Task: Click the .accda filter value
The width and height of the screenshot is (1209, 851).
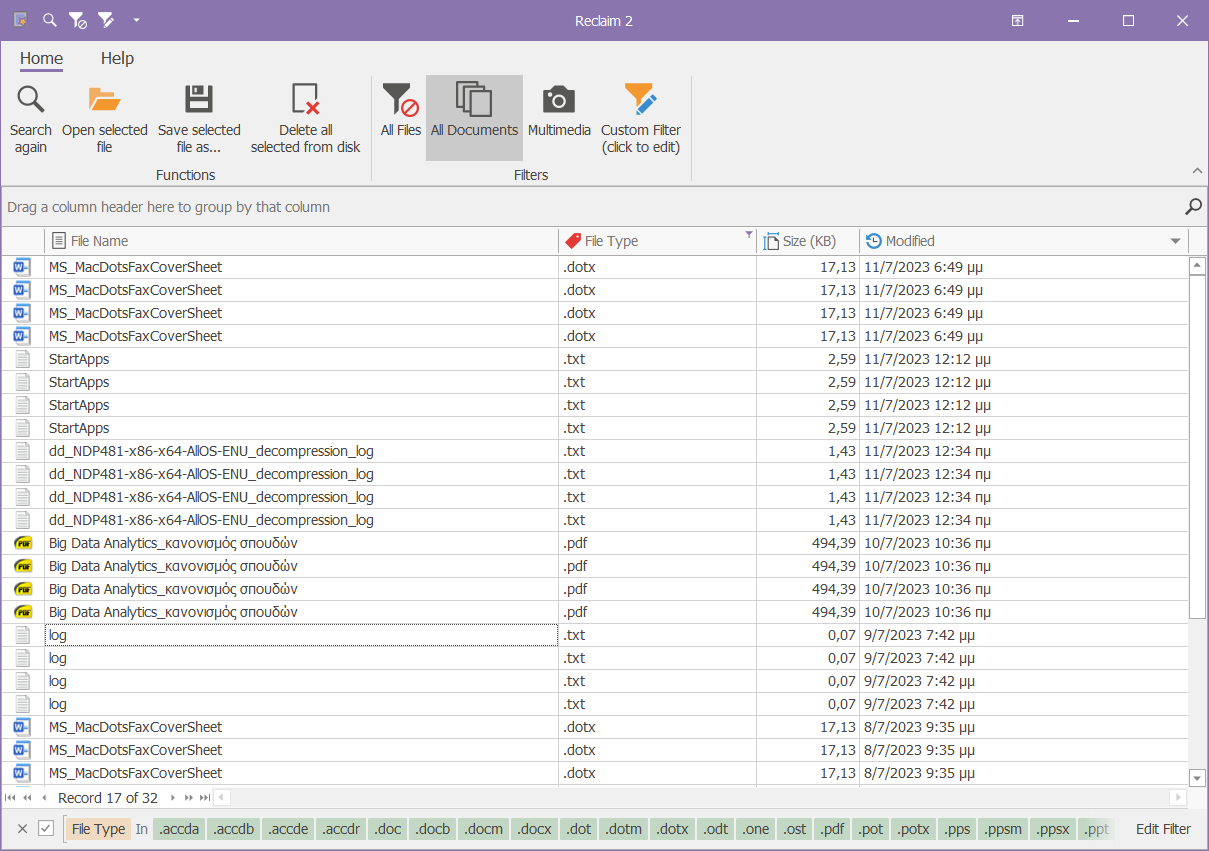Action: tap(179, 829)
